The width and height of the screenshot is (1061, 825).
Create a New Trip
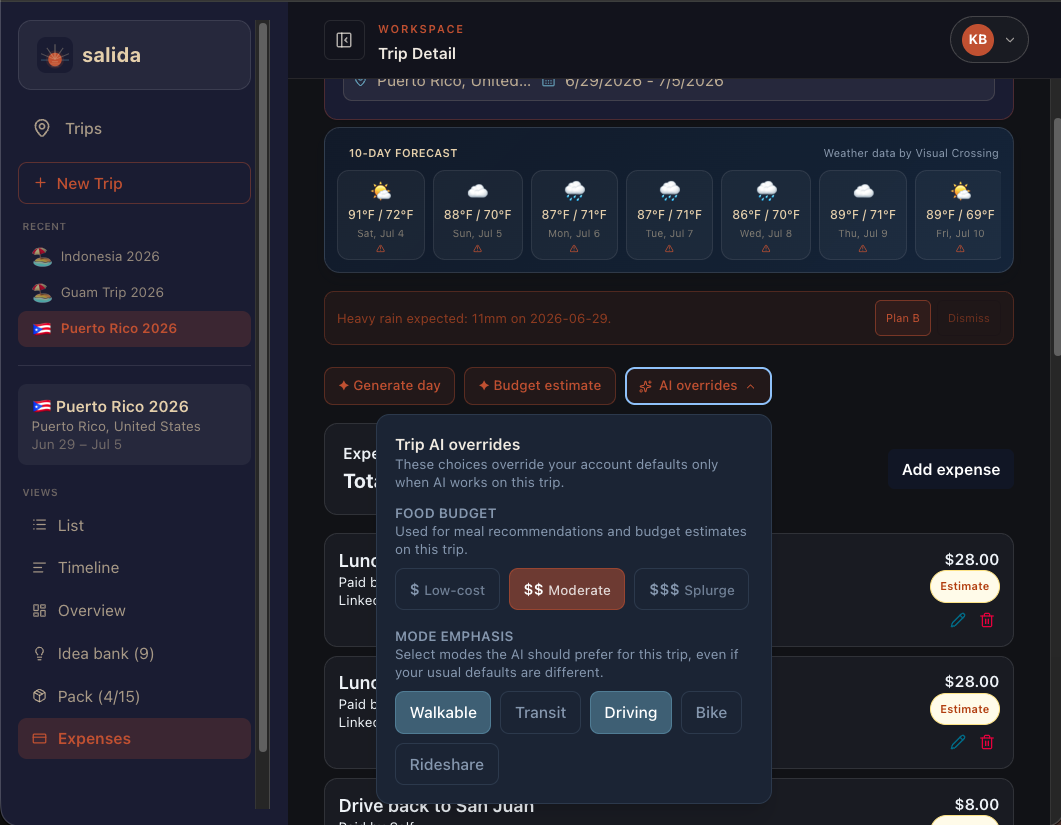[x=134, y=183]
